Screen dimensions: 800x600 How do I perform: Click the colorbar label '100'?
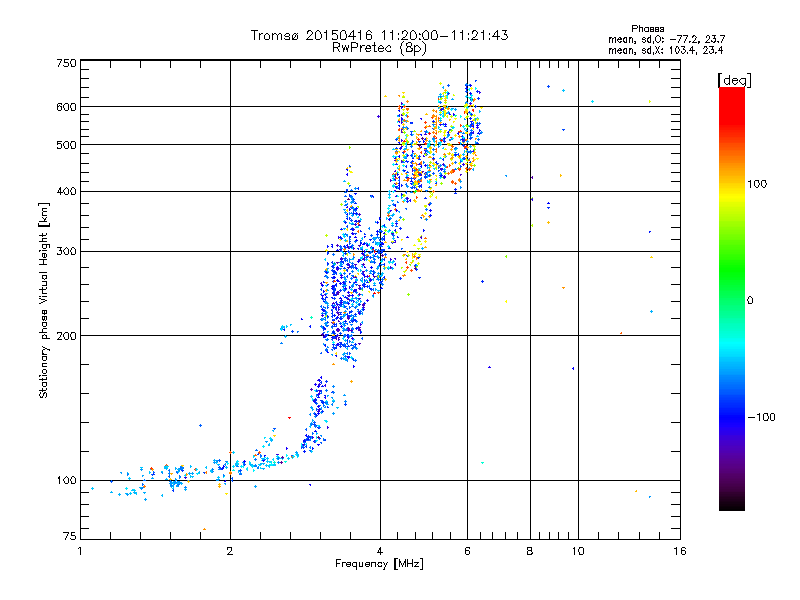point(757,184)
